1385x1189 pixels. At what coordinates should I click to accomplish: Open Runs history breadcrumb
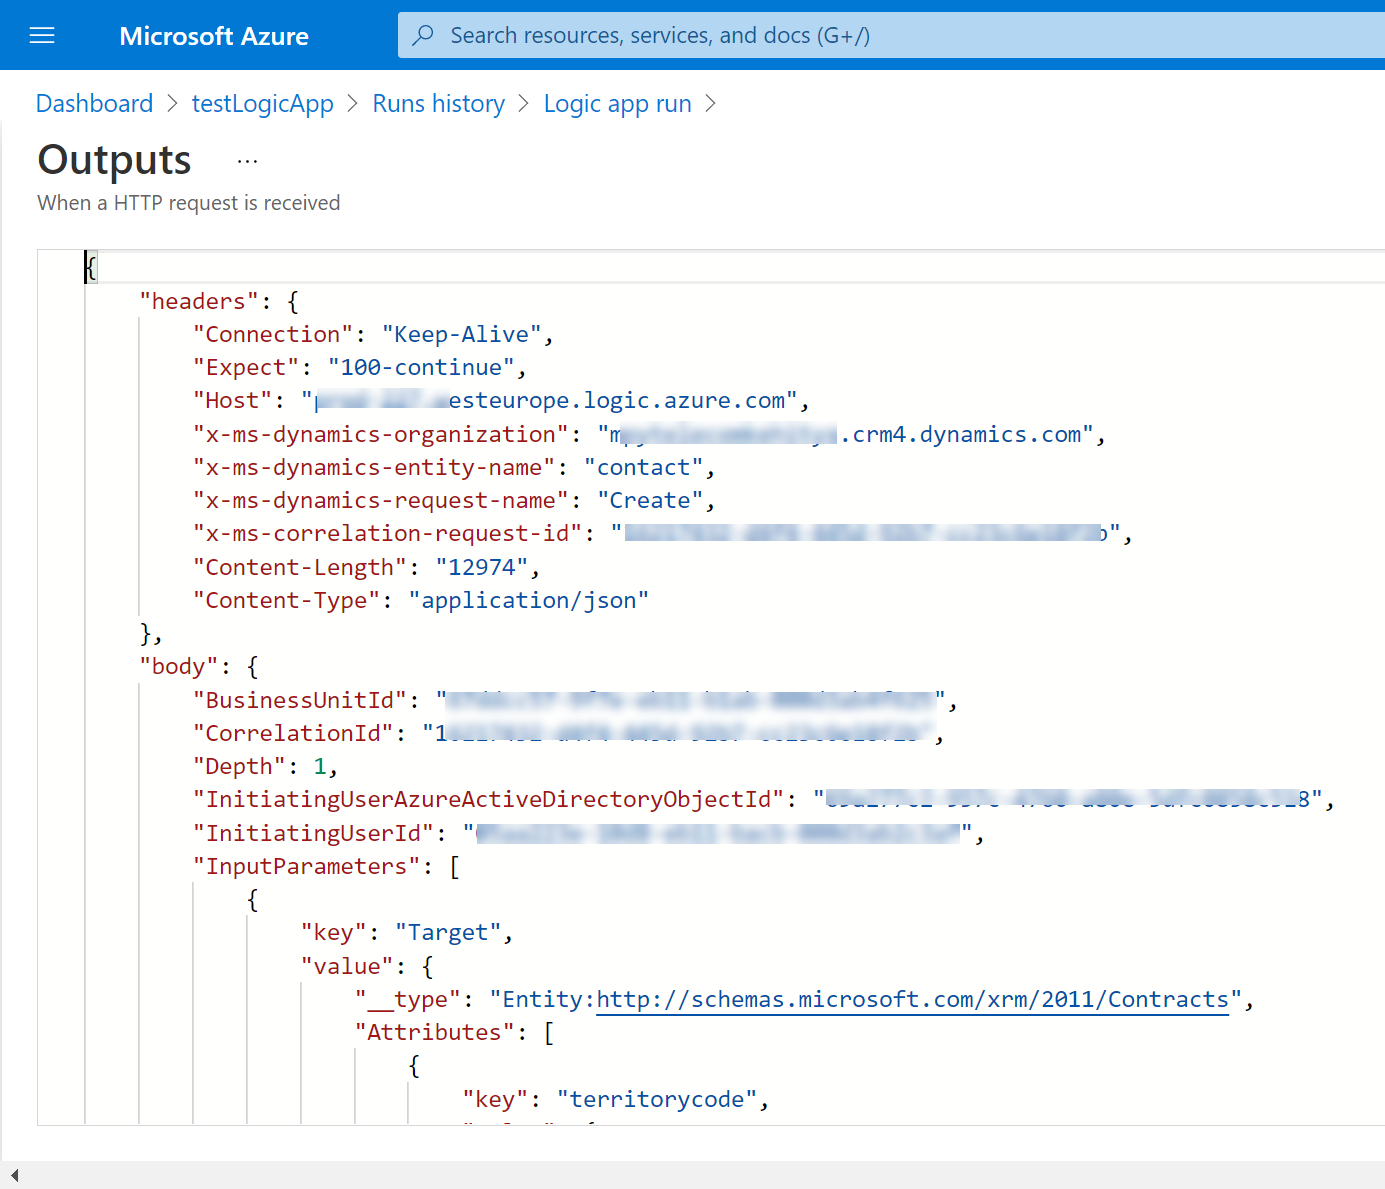click(x=438, y=104)
